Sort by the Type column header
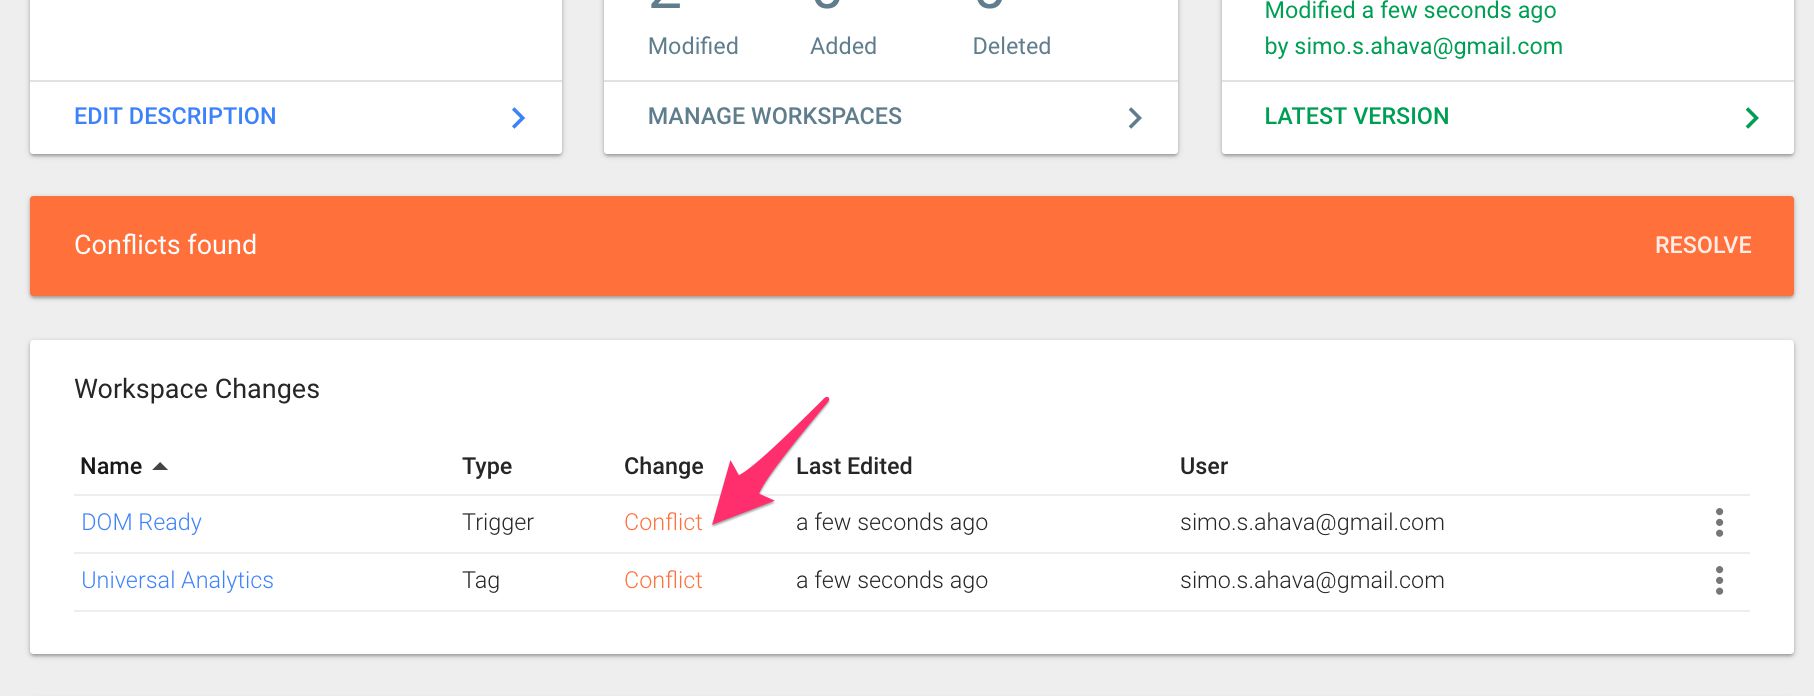1814x696 pixels. coord(487,466)
